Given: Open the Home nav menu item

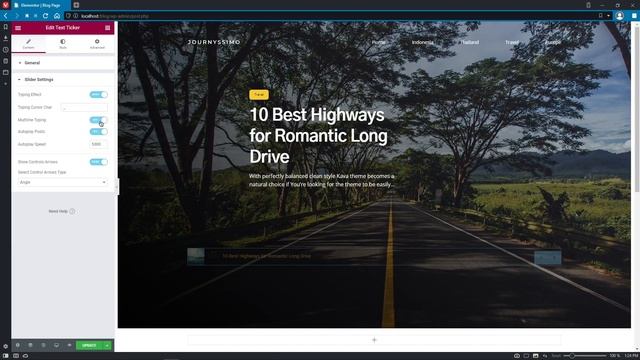Looking at the screenshot, I should [378, 42].
